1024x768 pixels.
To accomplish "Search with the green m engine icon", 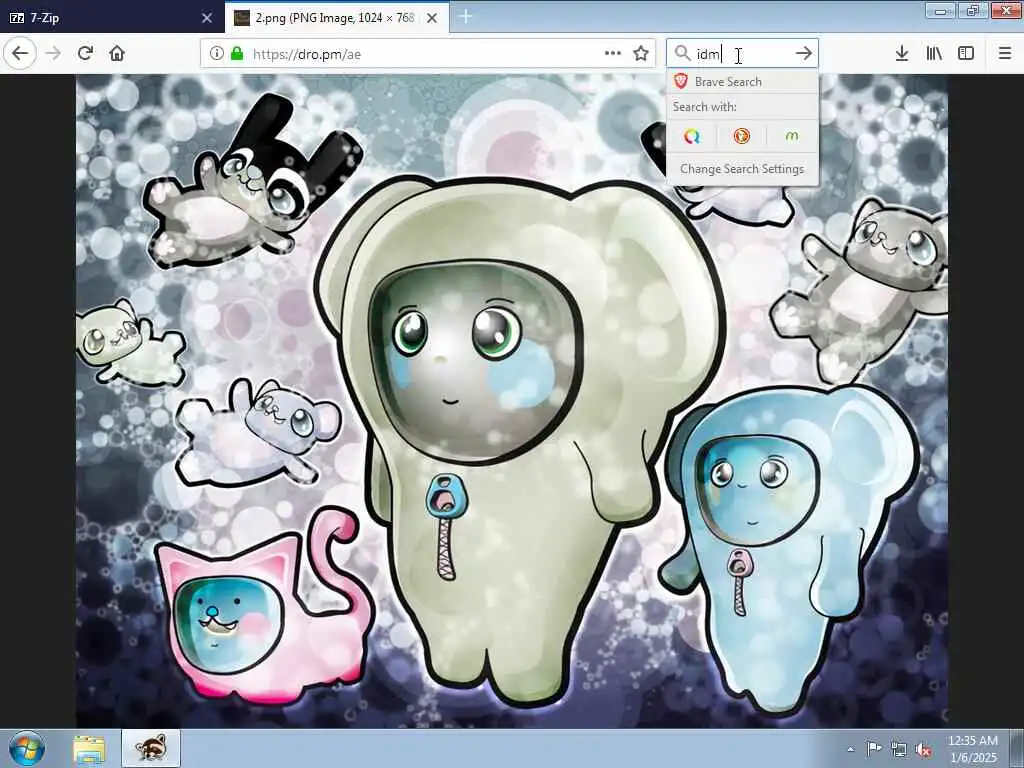I will [x=792, y=136].
